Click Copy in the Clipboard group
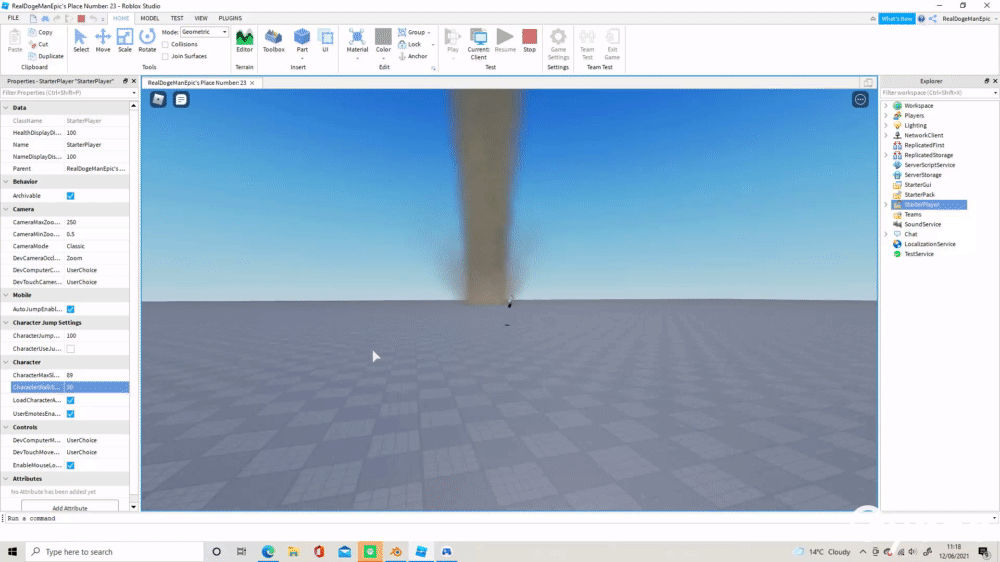The image size is (1000, 562). click(x=41, y=32)
